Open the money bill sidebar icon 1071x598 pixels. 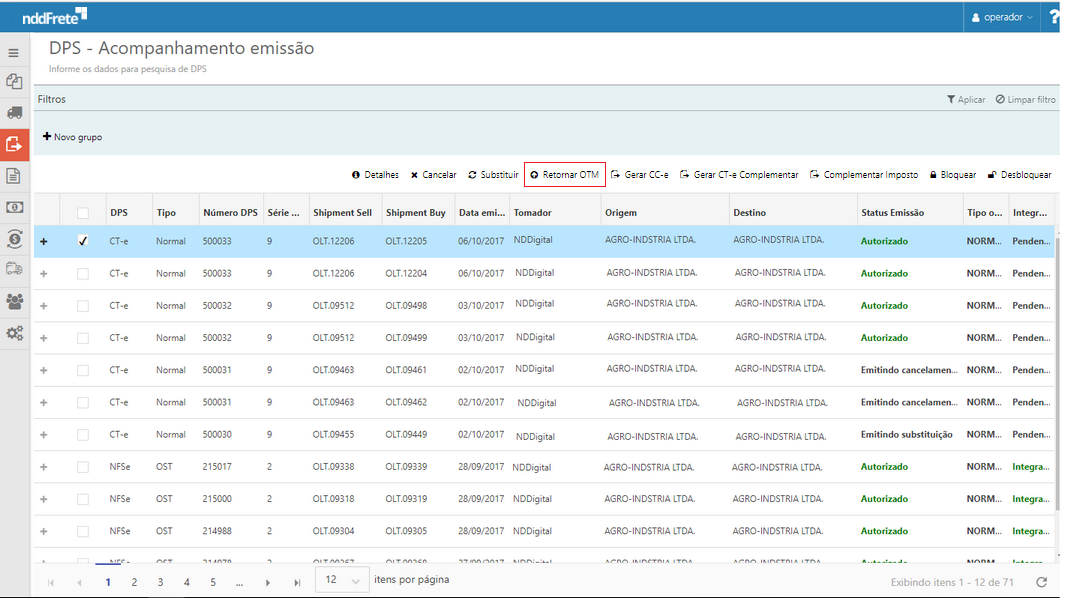pyautogui.click(x=14, y=207)
